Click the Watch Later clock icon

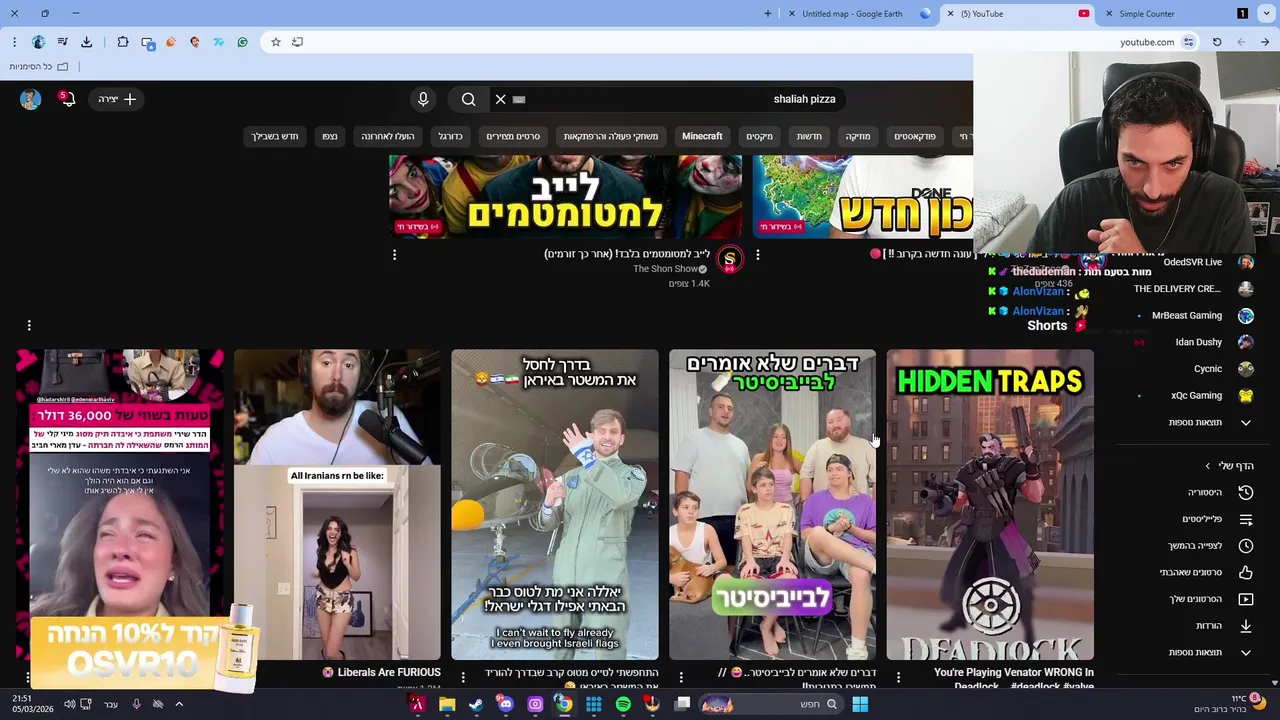click(x=1246, y=546)
